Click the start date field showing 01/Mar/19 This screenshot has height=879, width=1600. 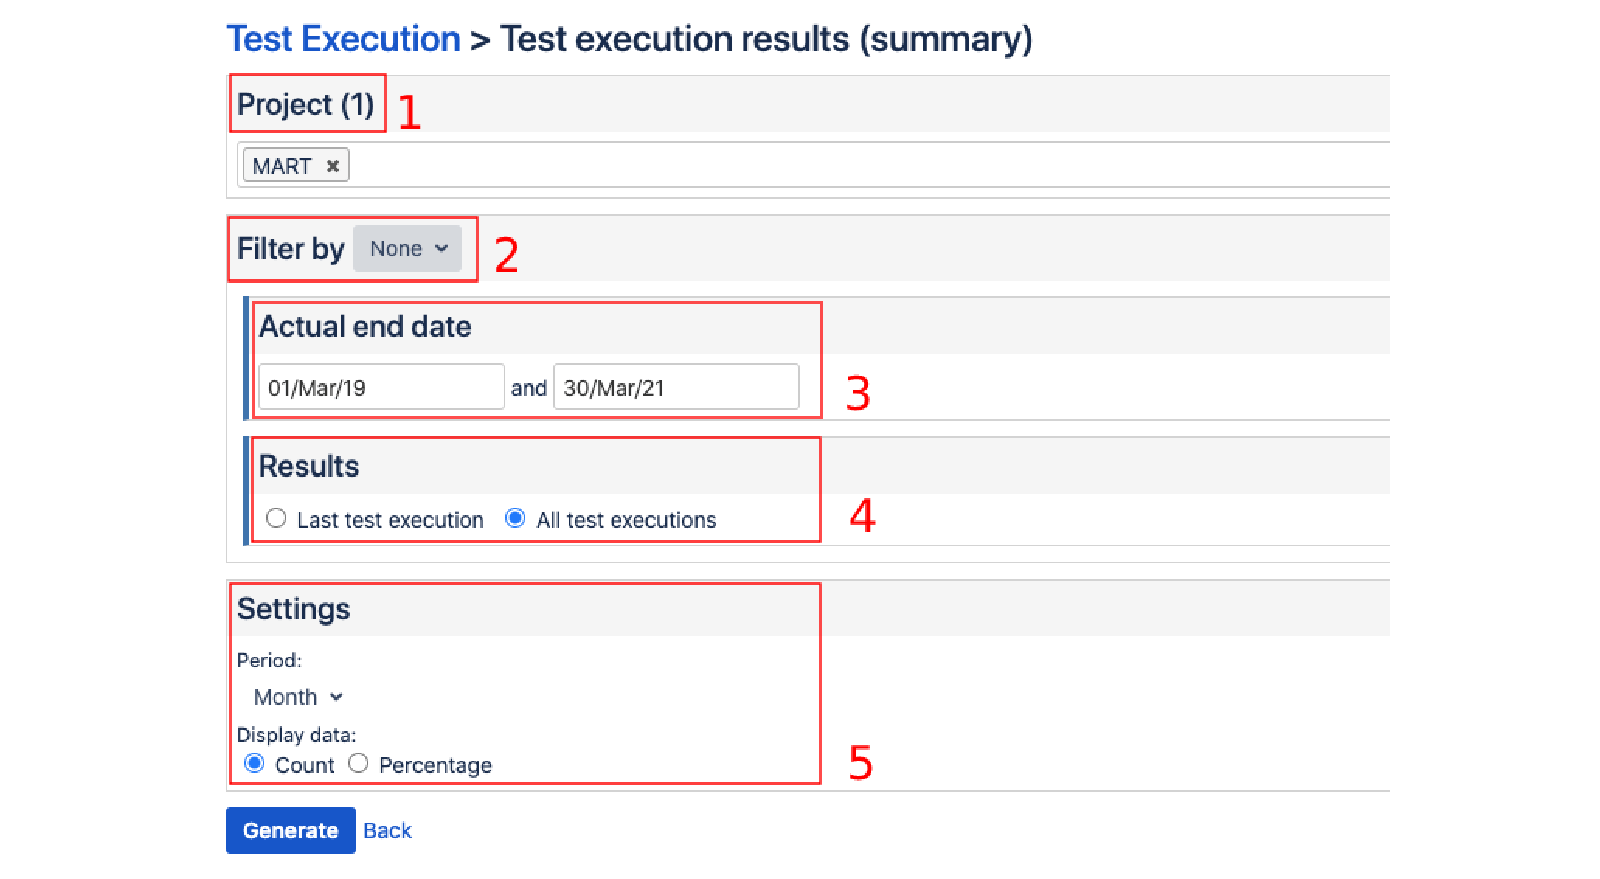(380, 387)
